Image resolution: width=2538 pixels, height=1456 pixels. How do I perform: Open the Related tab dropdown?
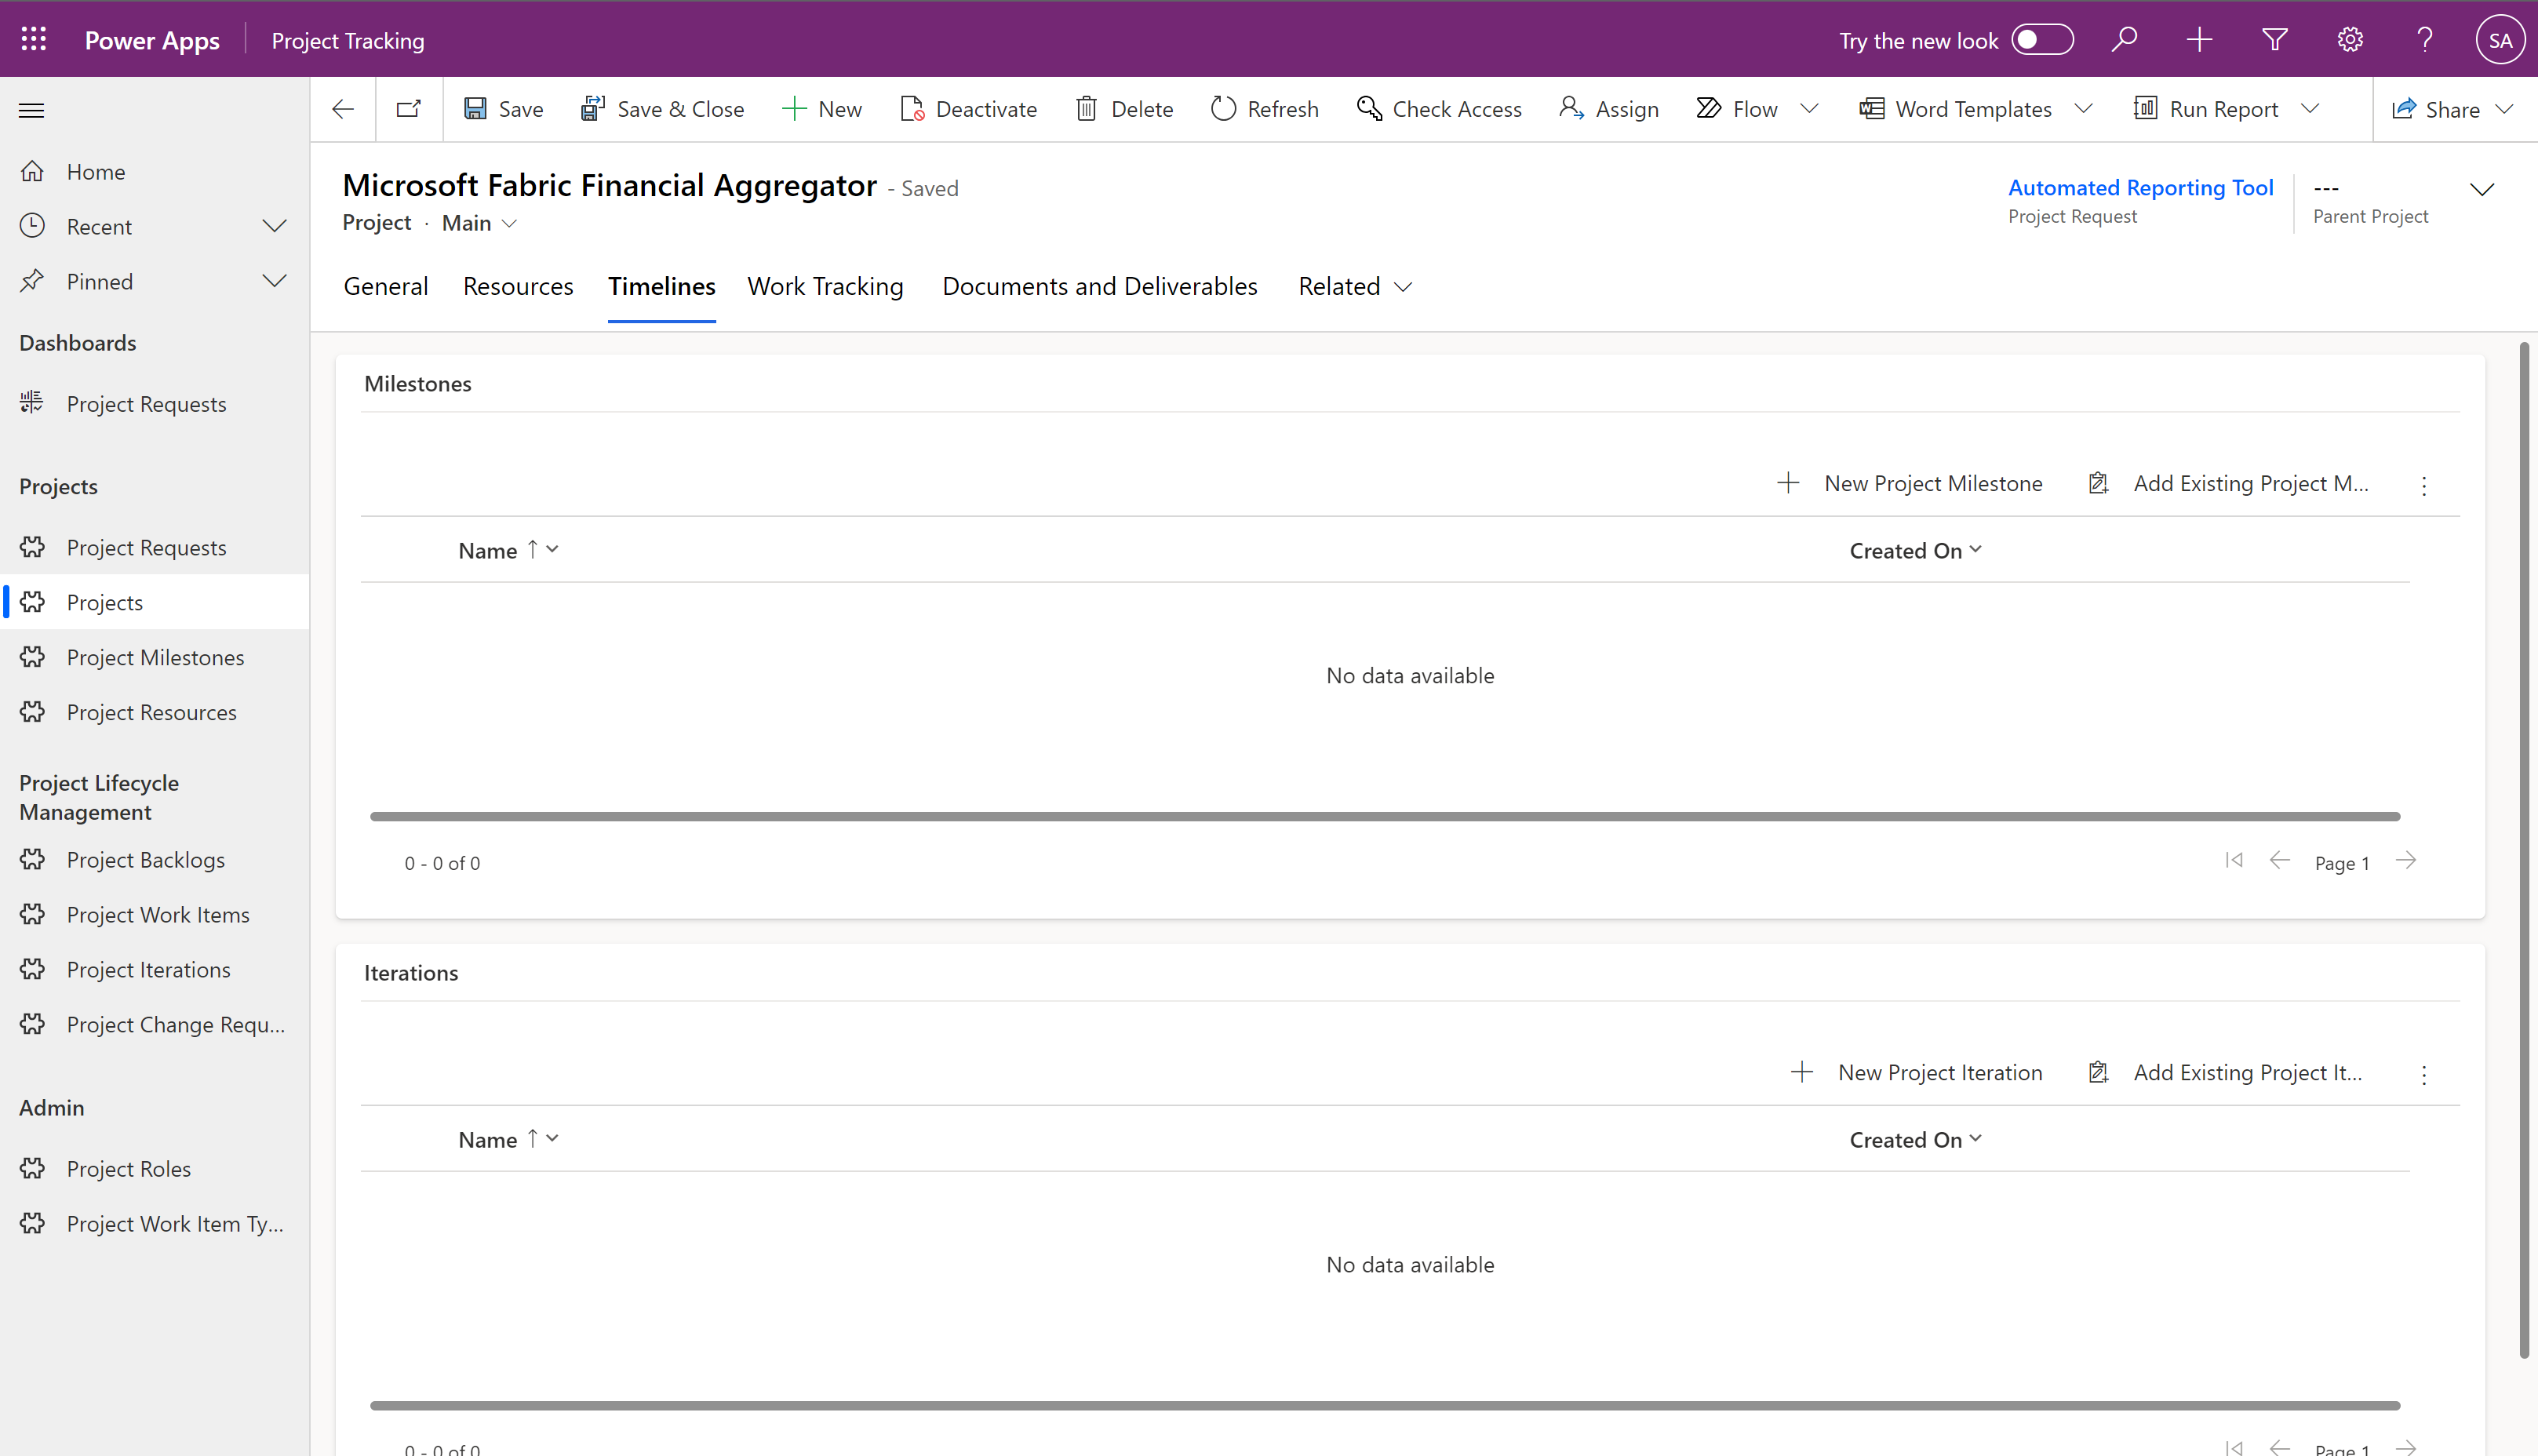pos(1355,286)
